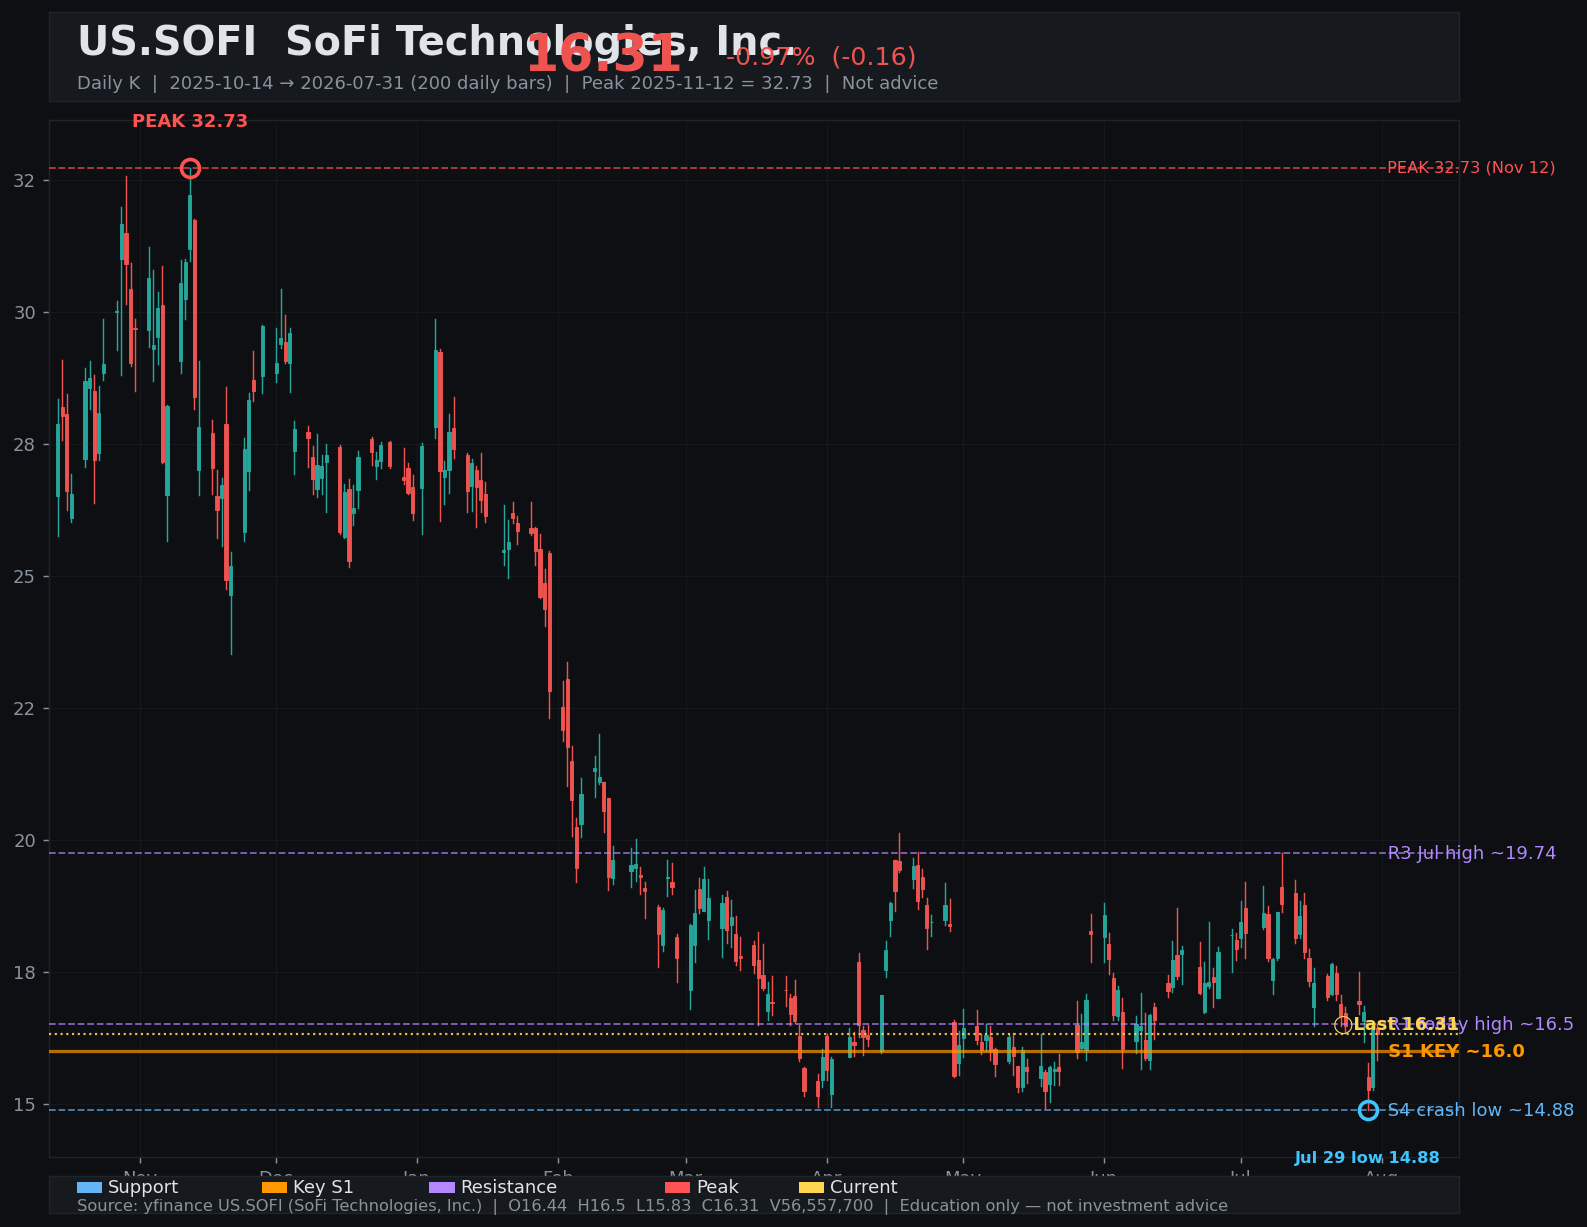1587x1227 pixels.
Task: Click the "R3 Jul high ~19.74" resistance label
Action: coord(1472,853)
